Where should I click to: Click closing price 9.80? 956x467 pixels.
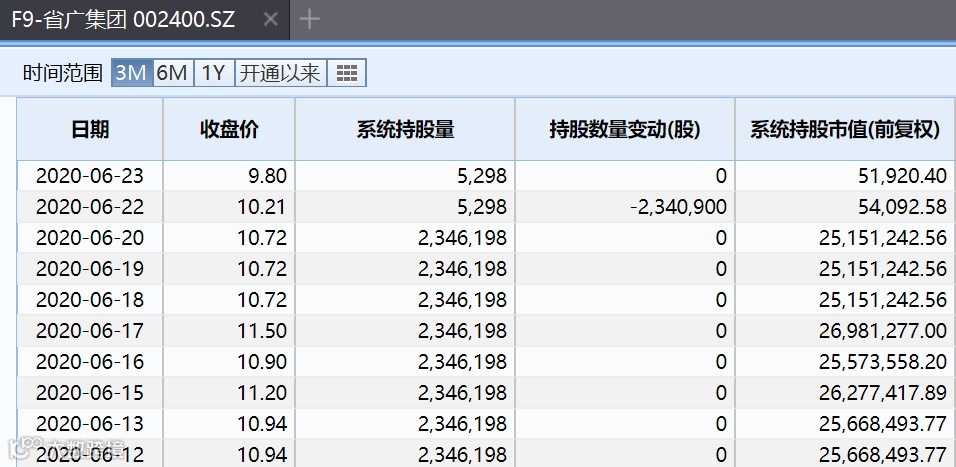pos(268,176)
